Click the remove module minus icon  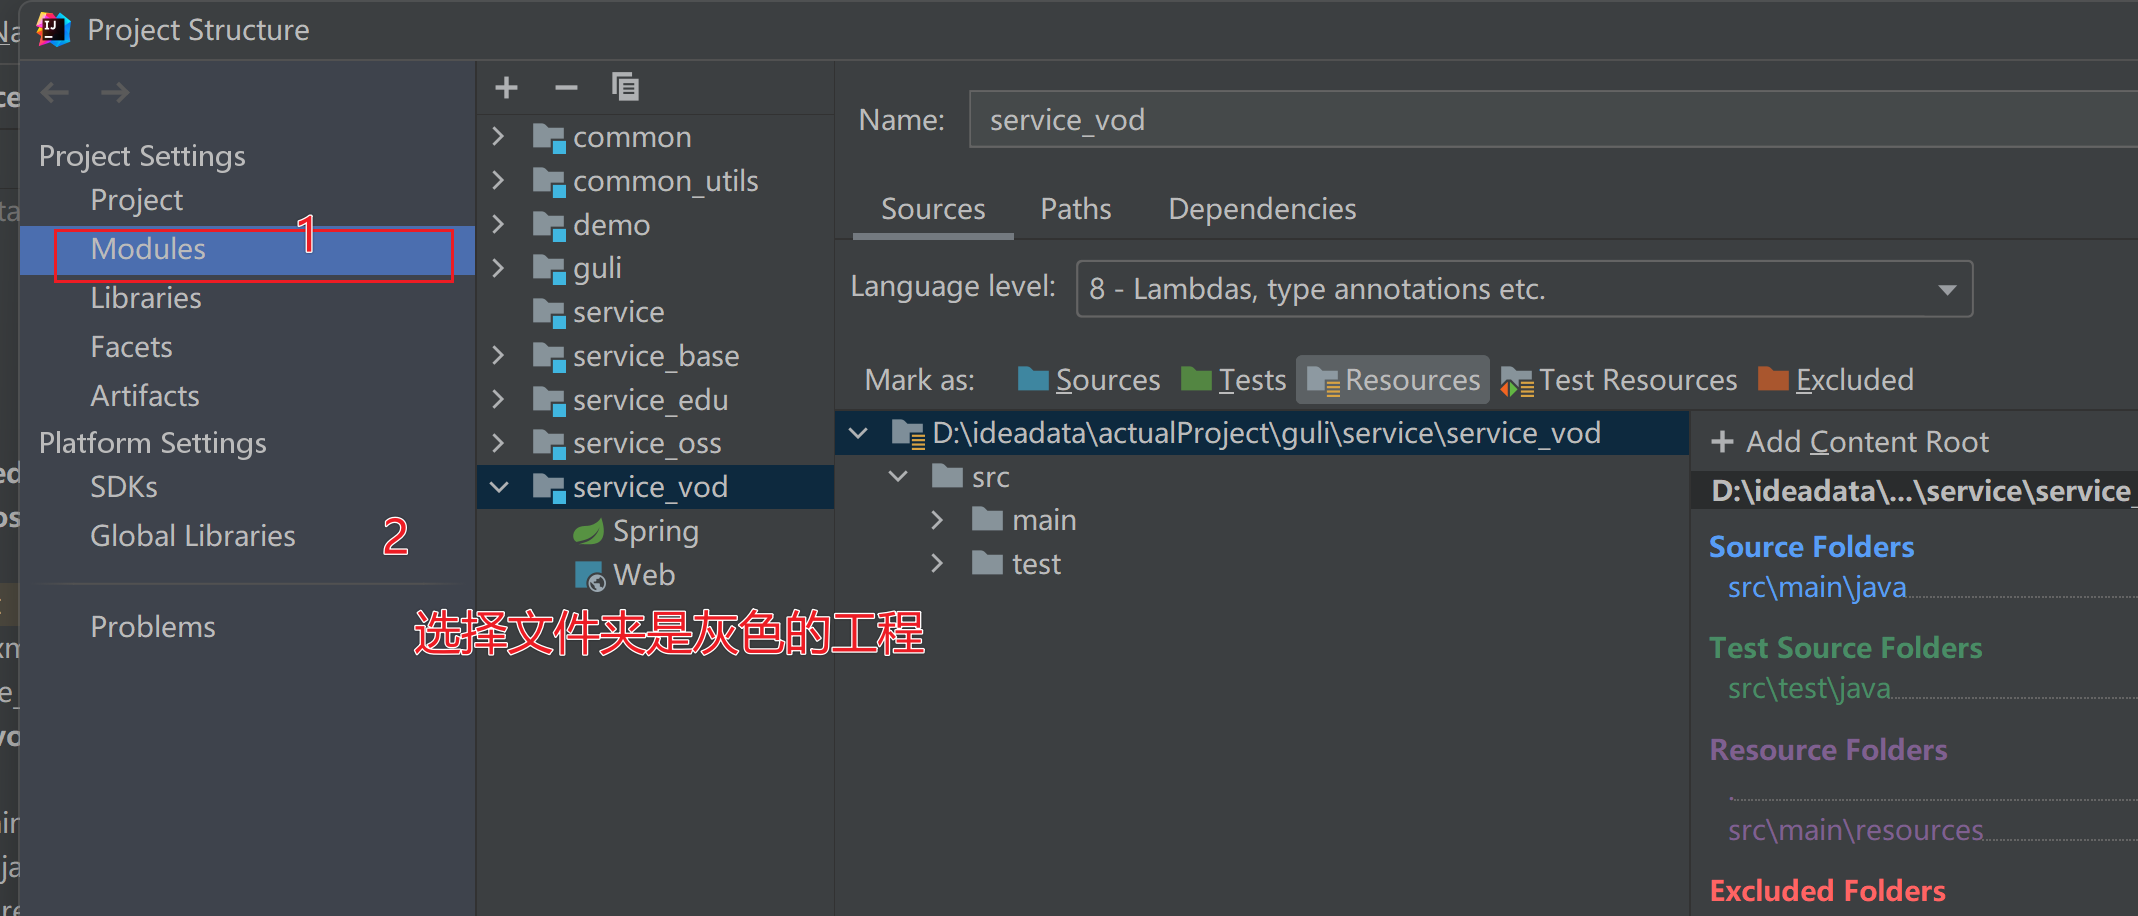tap(566, 87)
